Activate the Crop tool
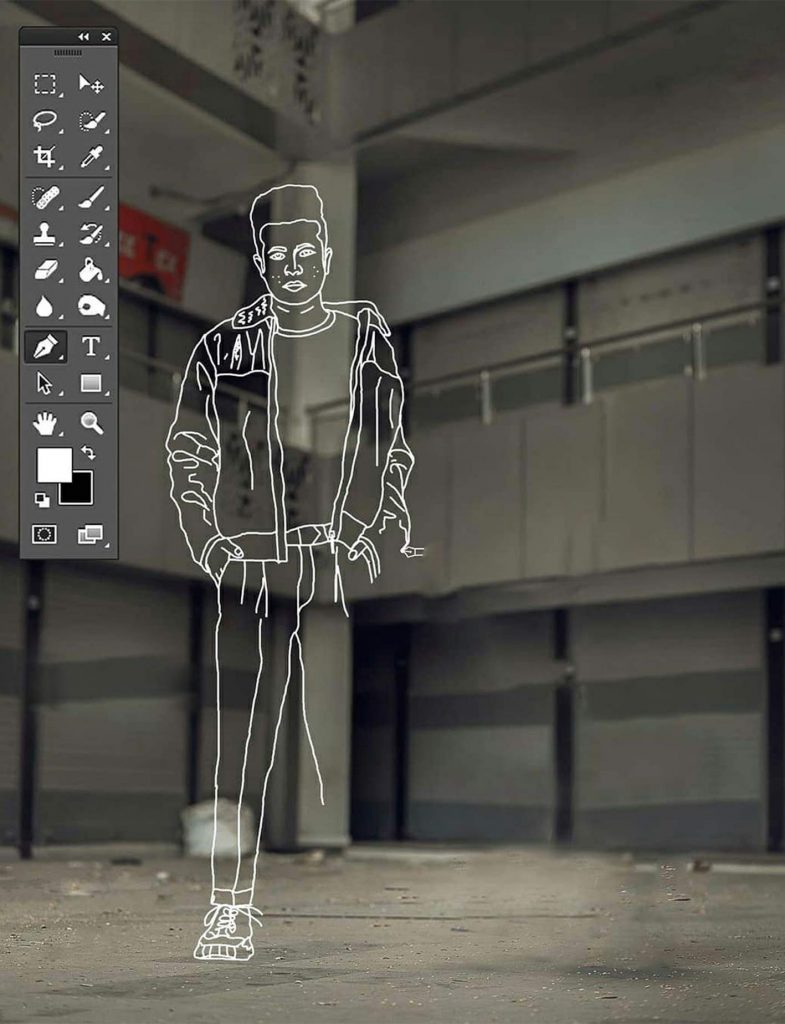785x1024 pixels. [45, 157]
